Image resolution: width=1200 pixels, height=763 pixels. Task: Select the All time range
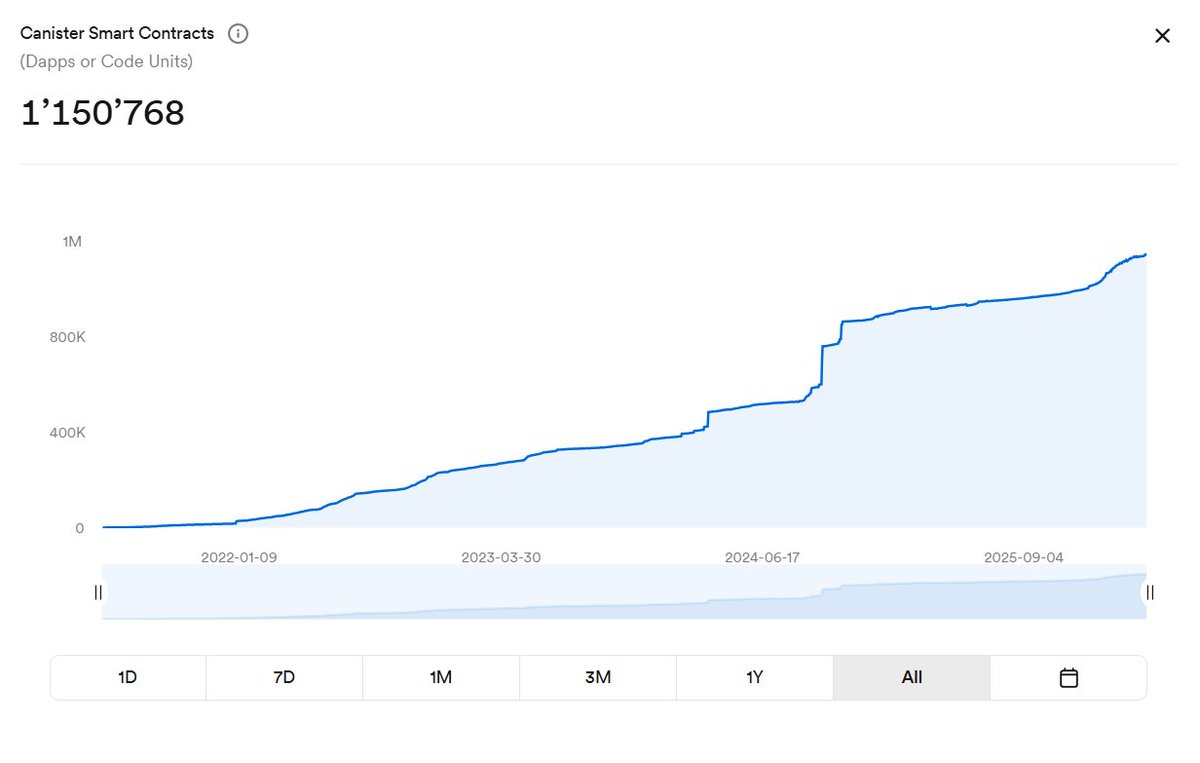point(912,677)
